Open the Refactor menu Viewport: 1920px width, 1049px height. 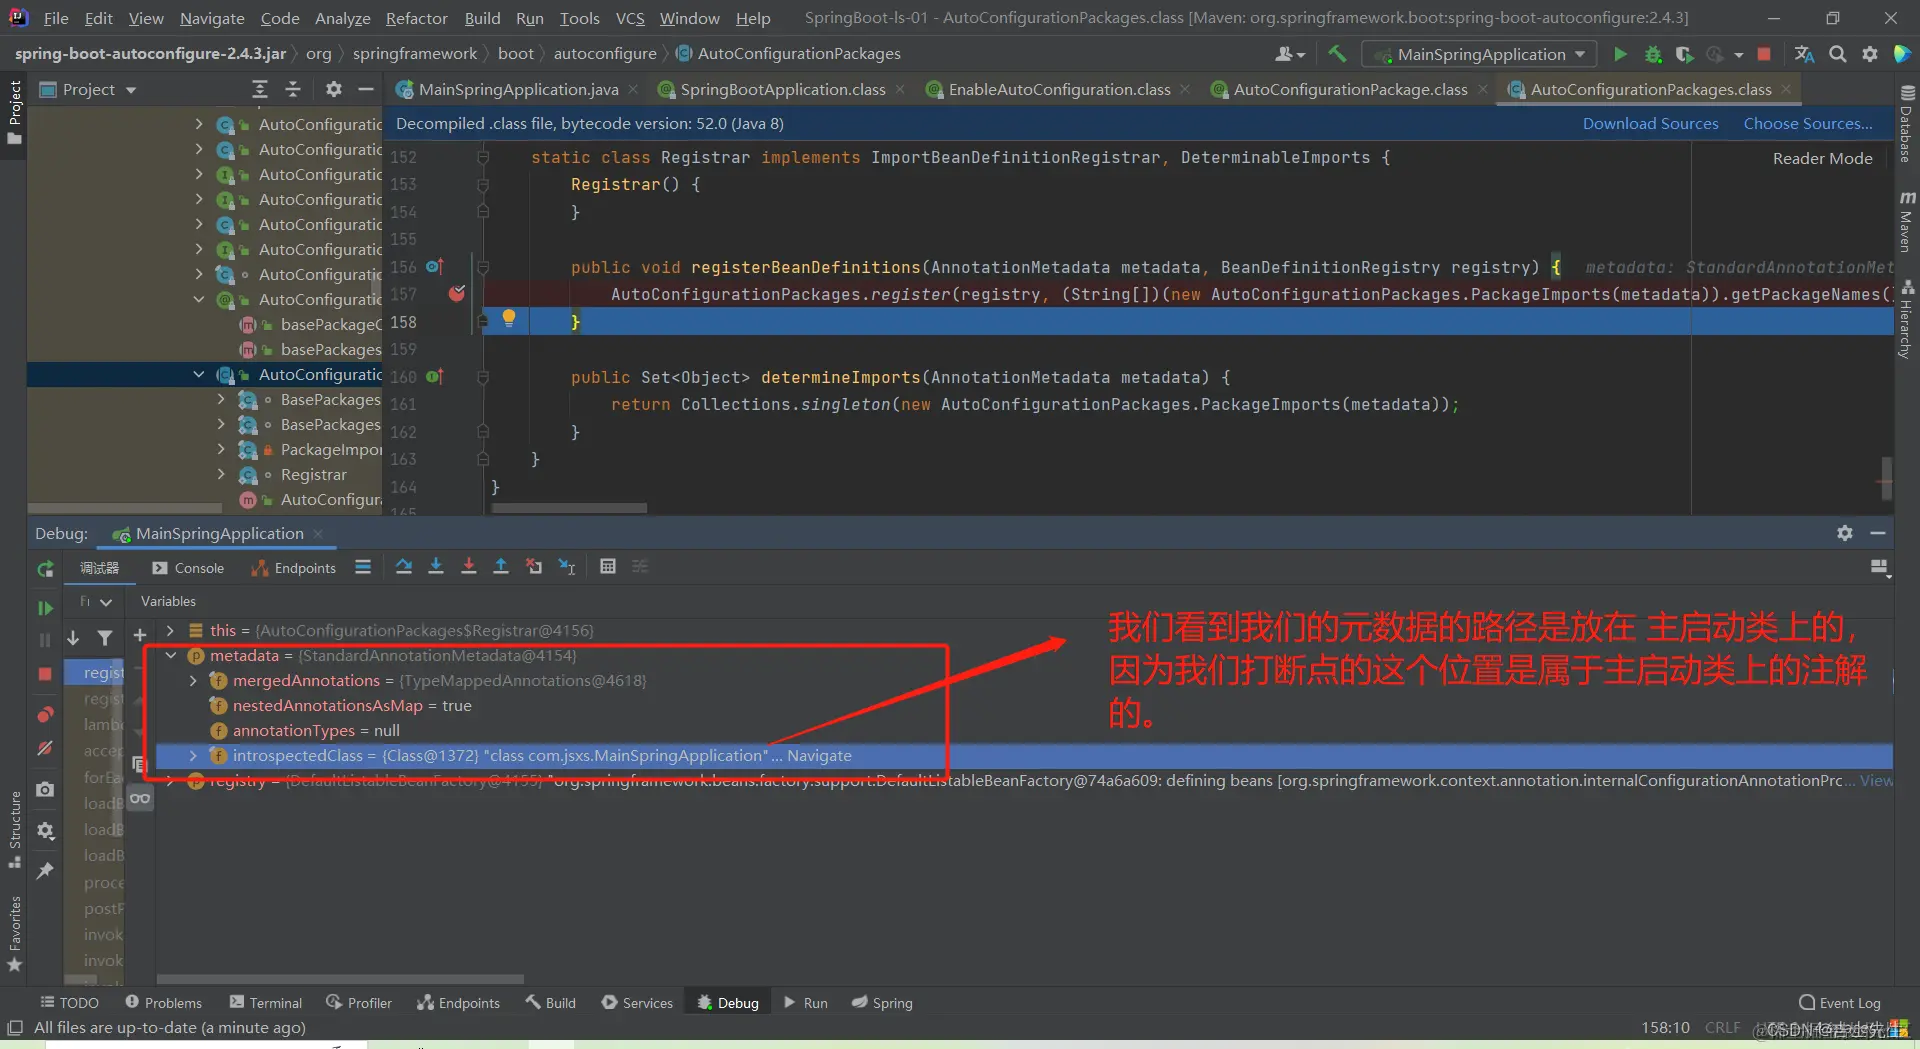[416, 18]
